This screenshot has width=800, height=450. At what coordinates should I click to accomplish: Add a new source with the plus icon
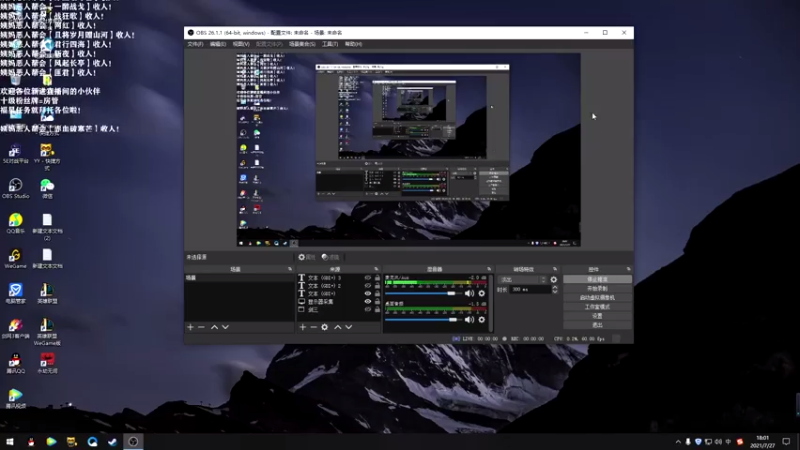pos(303,327)
